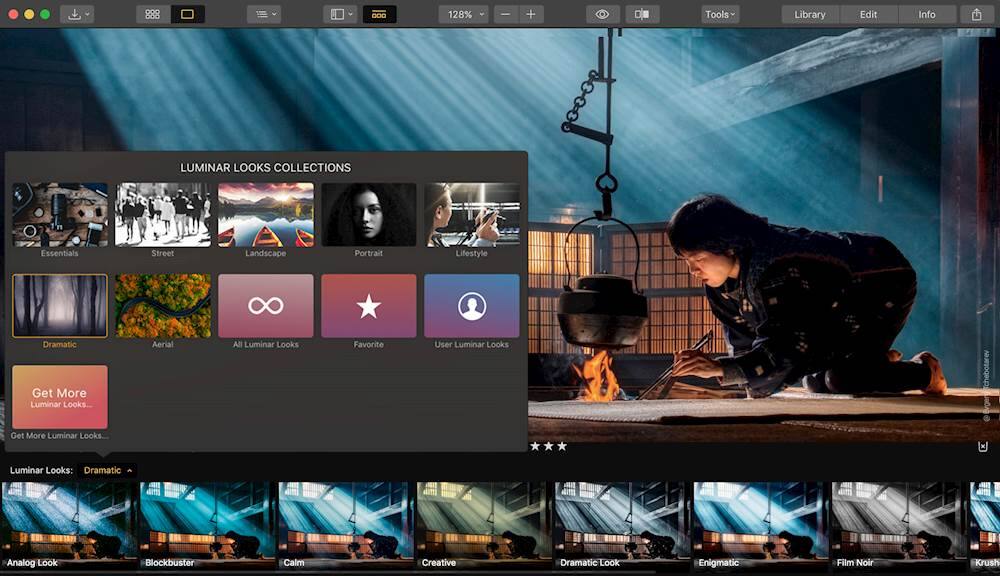Viewport: 1000px width, 576px height.
Task: Select the Landscape looks collection thumbnail
Action: point(265,214)
